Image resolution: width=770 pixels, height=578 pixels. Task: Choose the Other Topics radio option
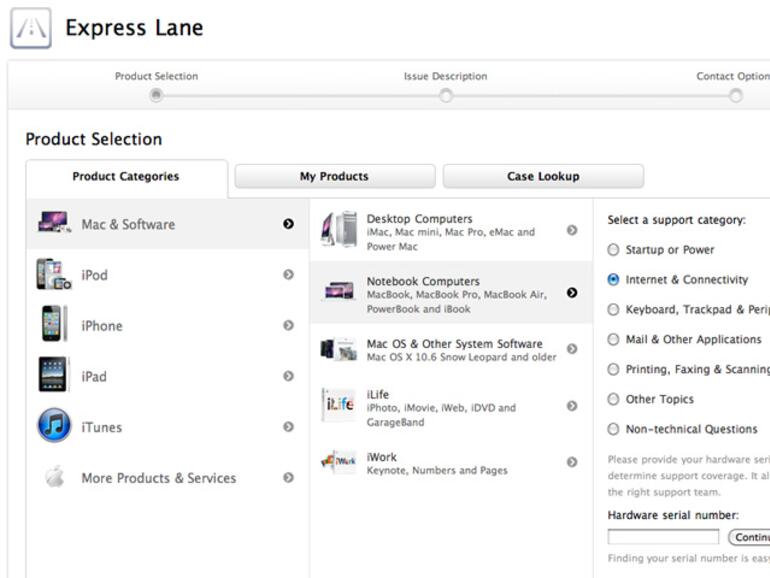tap(613, 400)
